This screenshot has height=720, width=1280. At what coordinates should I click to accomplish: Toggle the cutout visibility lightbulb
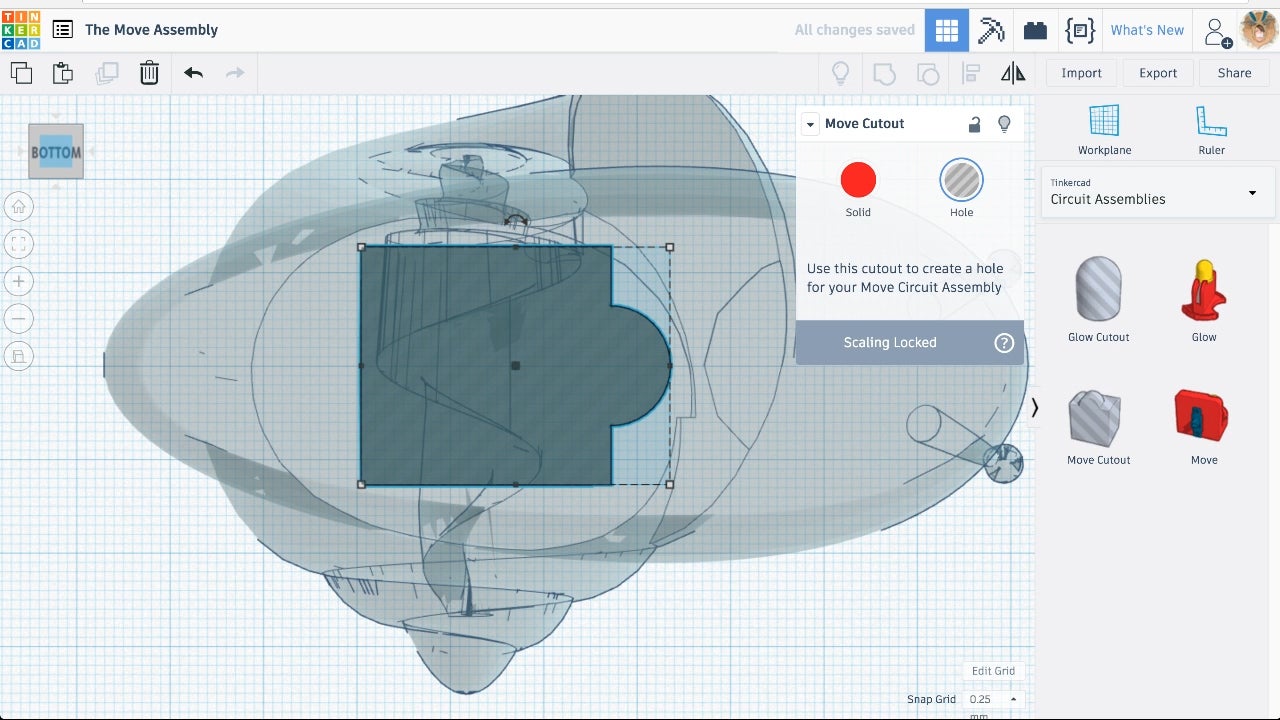coord(1005,124)
